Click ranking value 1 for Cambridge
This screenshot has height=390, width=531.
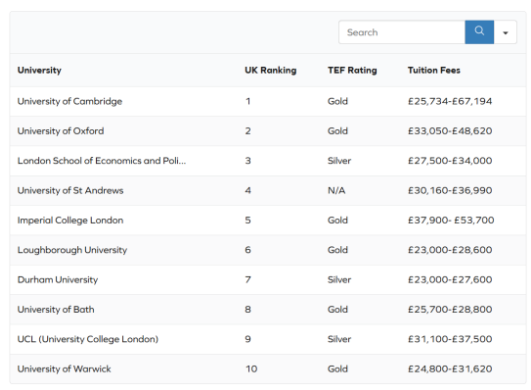[x=248, y=101]
